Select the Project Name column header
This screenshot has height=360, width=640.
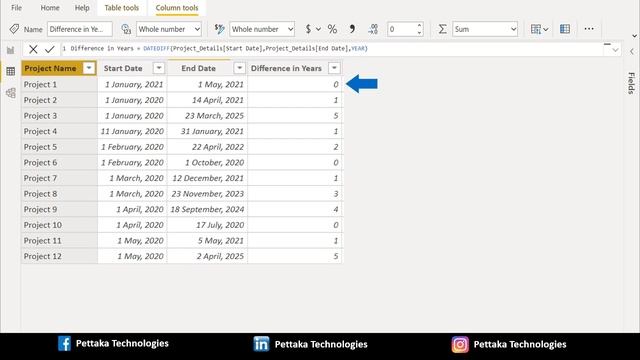coord(50,68)
